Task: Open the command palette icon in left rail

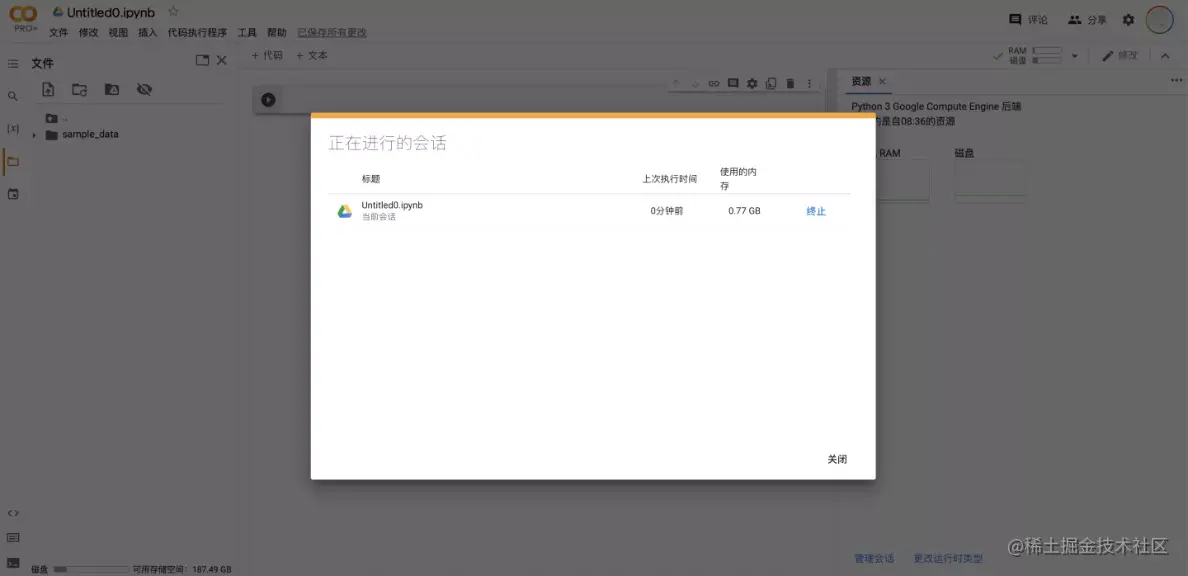Action: pos(13,537)
